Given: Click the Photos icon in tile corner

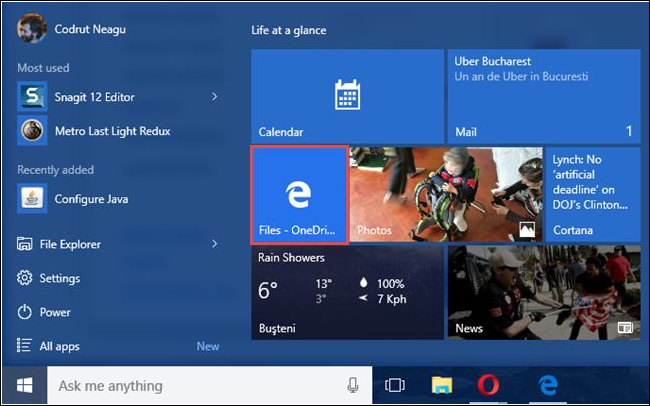Looking at the screenshot, I should point(527,229).
